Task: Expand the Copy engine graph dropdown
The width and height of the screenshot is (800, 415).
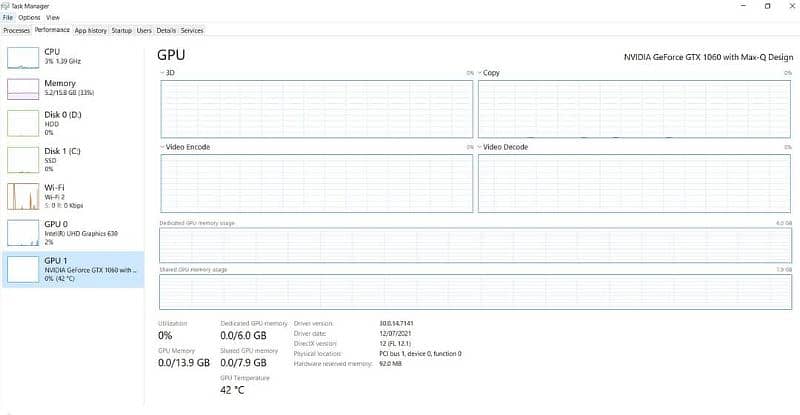Action: pos(481,73)
